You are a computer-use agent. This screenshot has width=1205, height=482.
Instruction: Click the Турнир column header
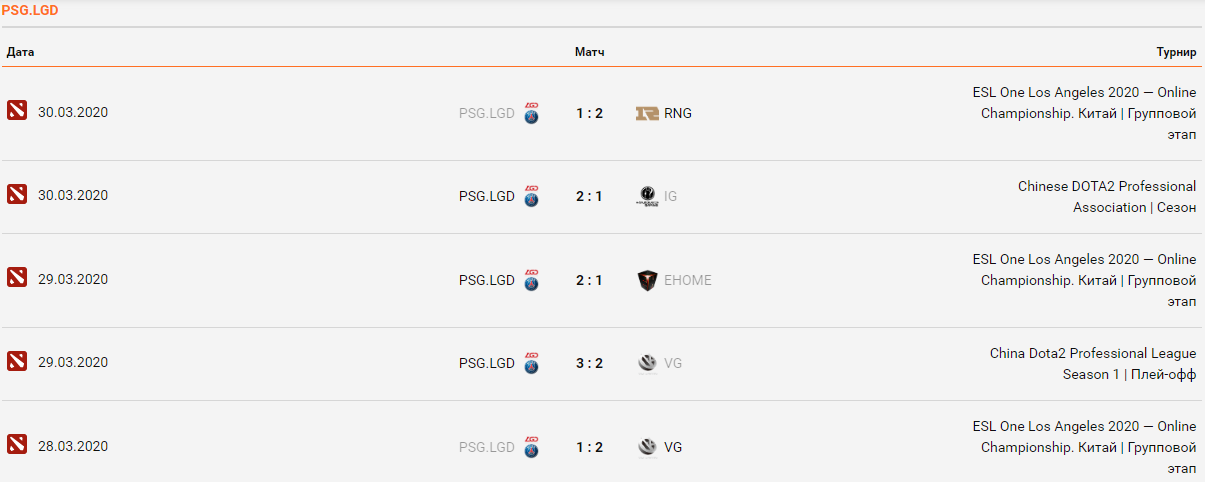coord(1176,52)
